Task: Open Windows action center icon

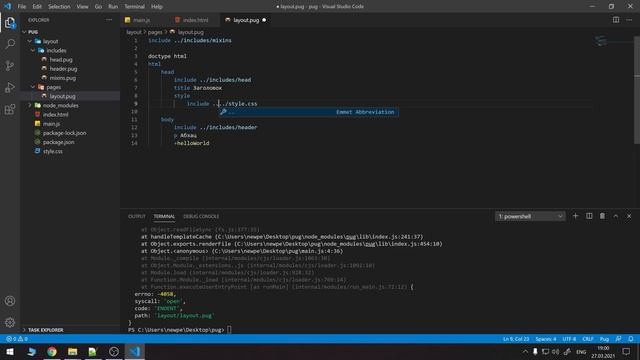Action: [x=626, y=351]
